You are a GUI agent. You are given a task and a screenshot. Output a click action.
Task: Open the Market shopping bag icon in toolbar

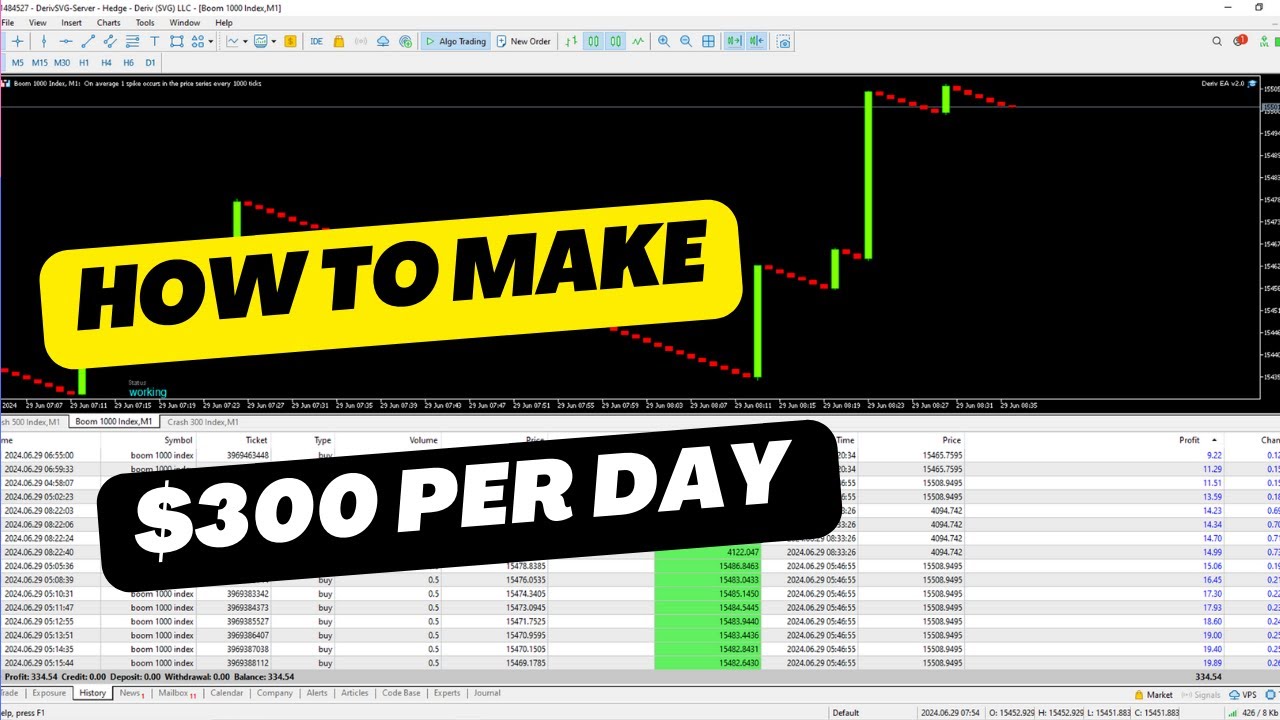339,42
